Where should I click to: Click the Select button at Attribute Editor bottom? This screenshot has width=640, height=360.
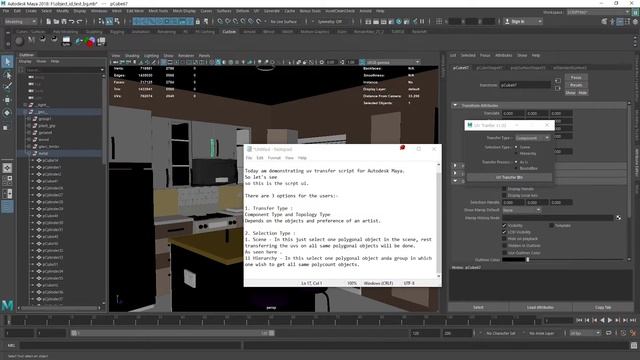[x=478, y=307]
